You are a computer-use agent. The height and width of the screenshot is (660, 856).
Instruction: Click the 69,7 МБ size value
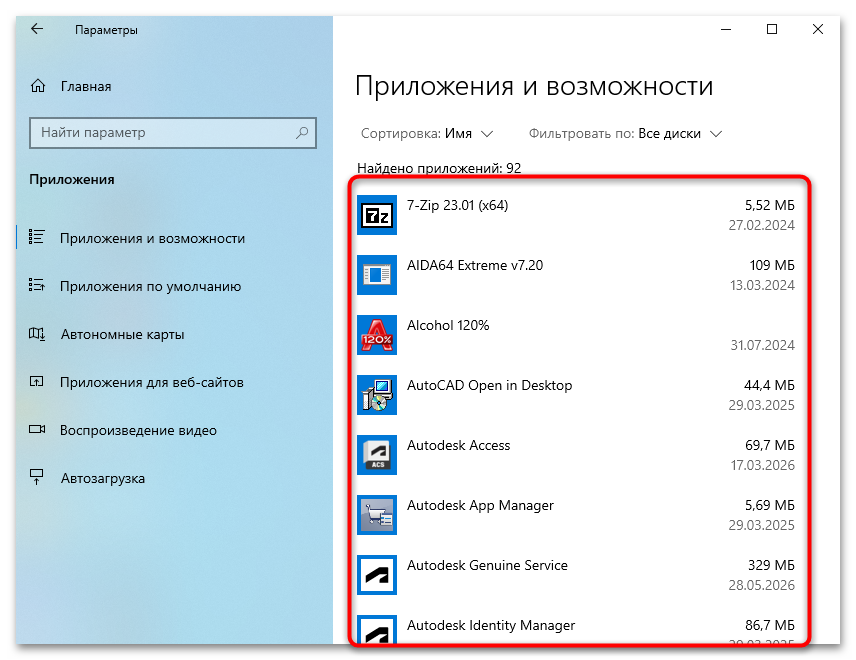[x=770, y=445]
